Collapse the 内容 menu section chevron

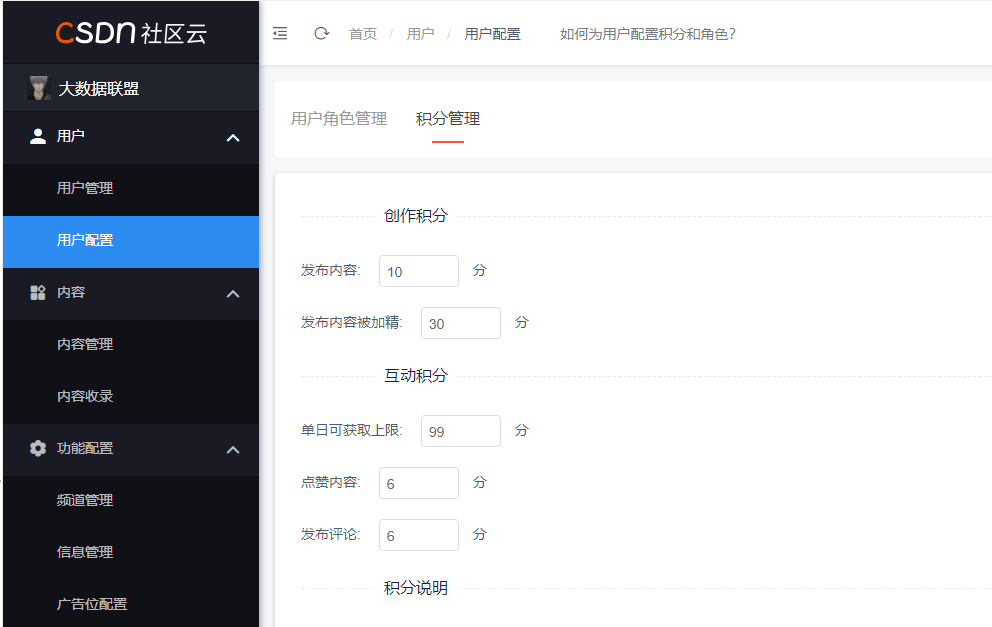pos(233,294)
